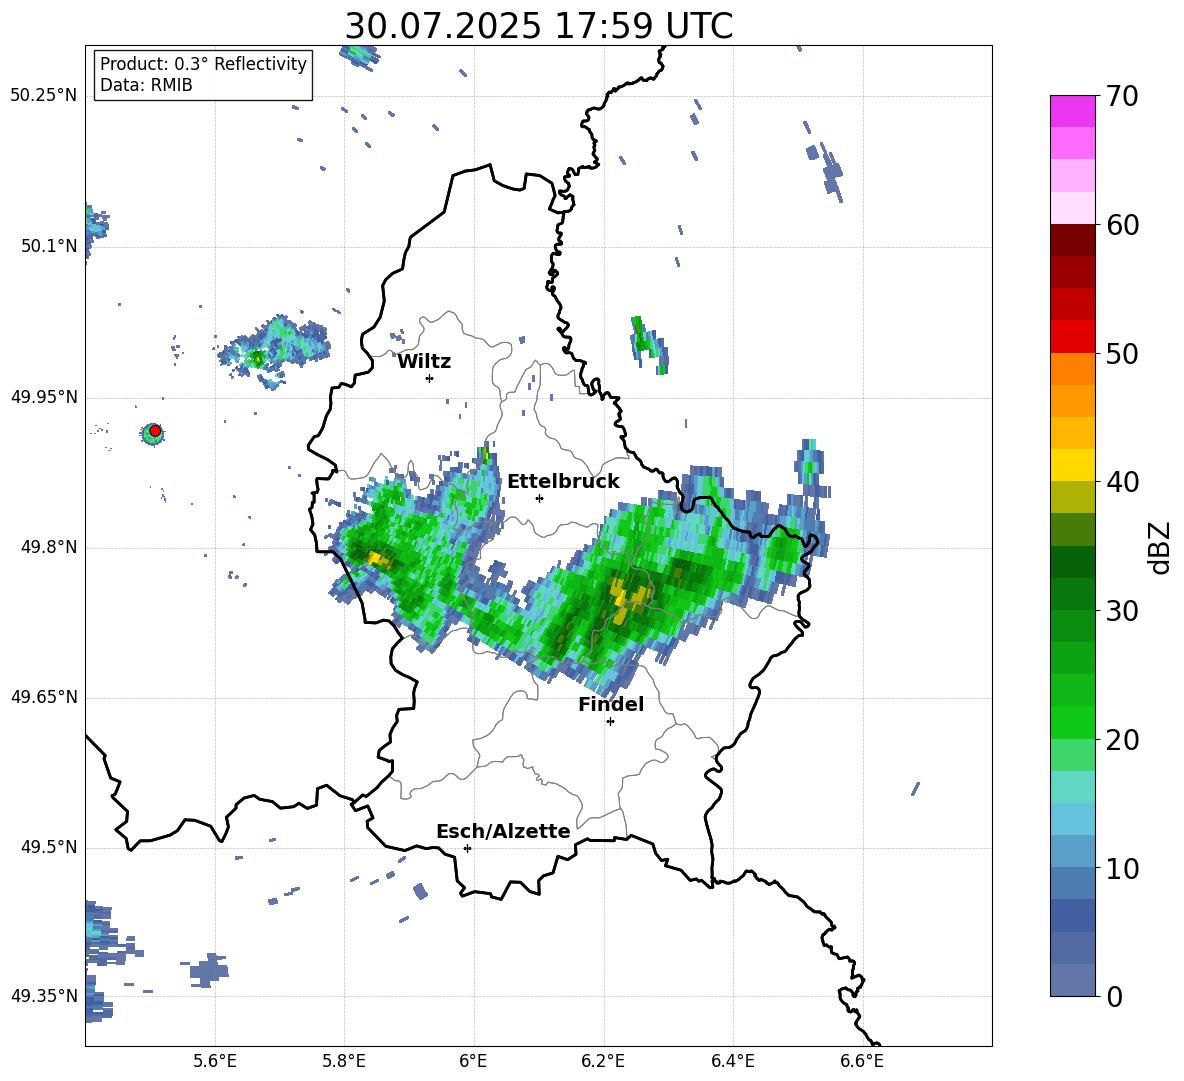
Task: Click the small green echo east of the northern border
Action: [x=647, y=344]
